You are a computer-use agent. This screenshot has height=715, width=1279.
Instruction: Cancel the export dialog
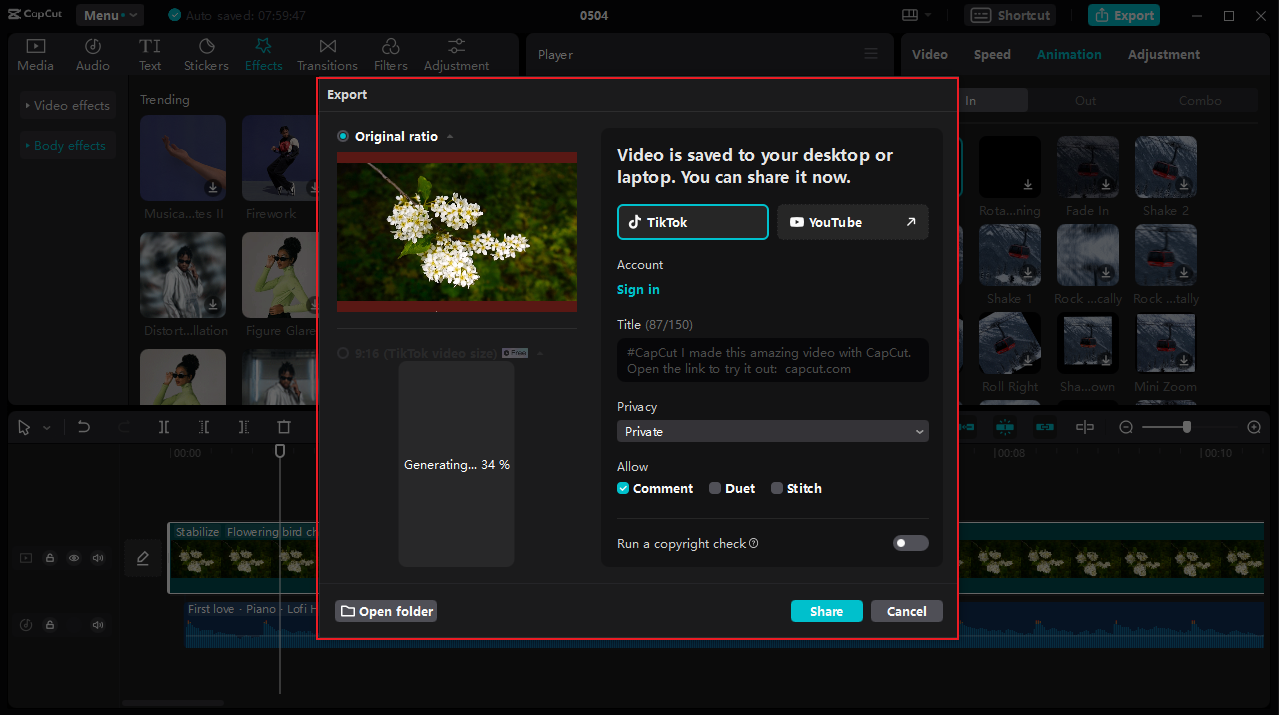point(907,611)
